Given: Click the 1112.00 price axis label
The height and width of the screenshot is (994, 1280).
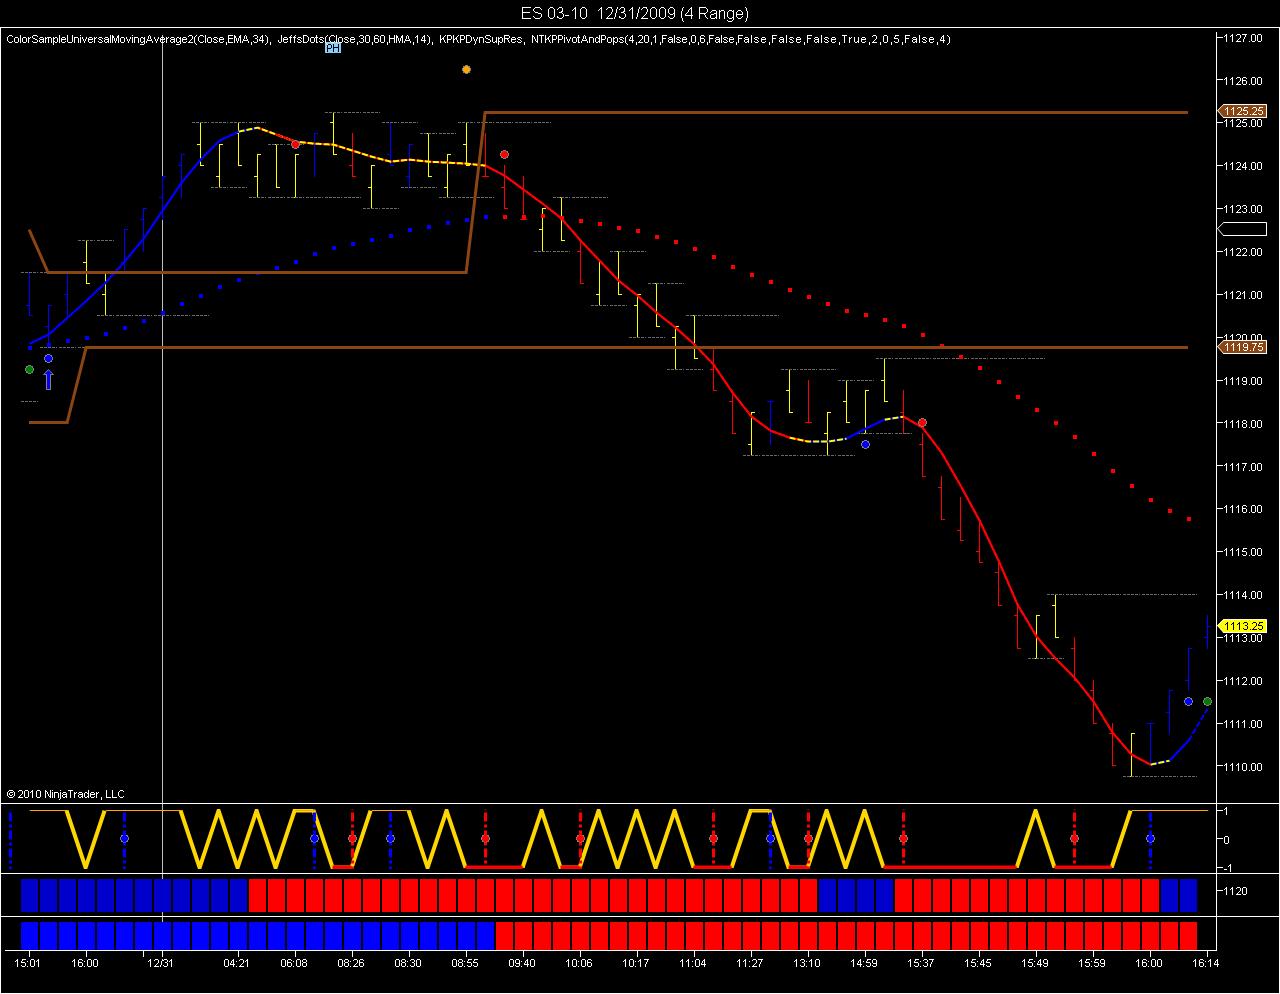Looking at the screenshot, I should coord(1242,681).
